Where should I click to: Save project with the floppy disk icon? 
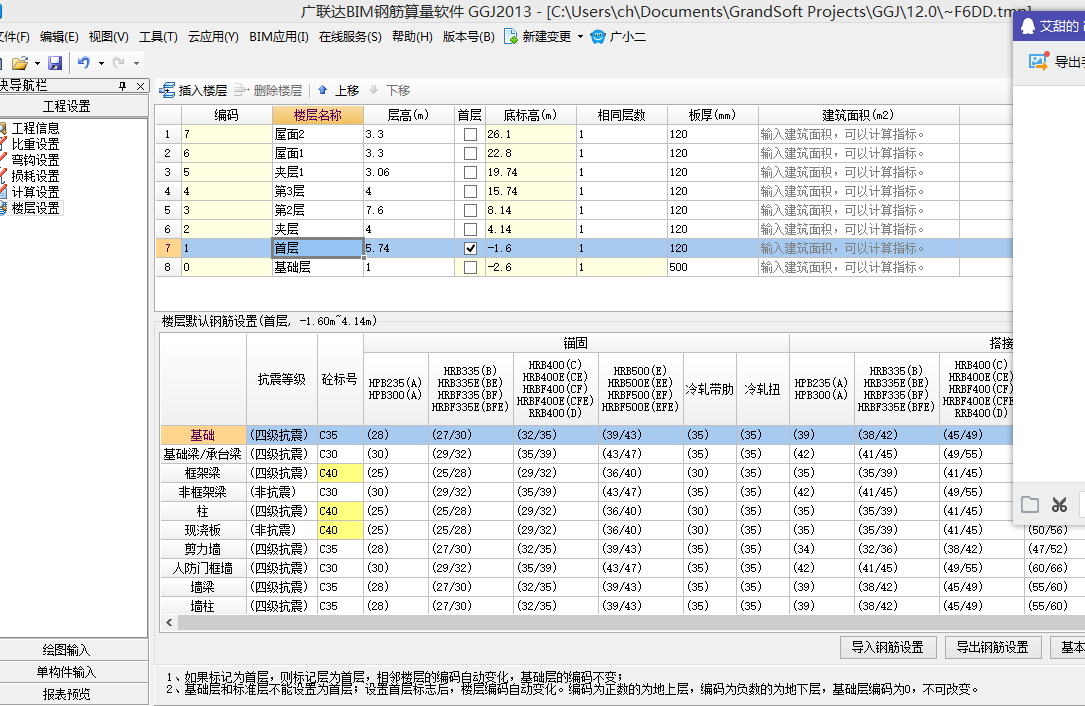(55, 63)
